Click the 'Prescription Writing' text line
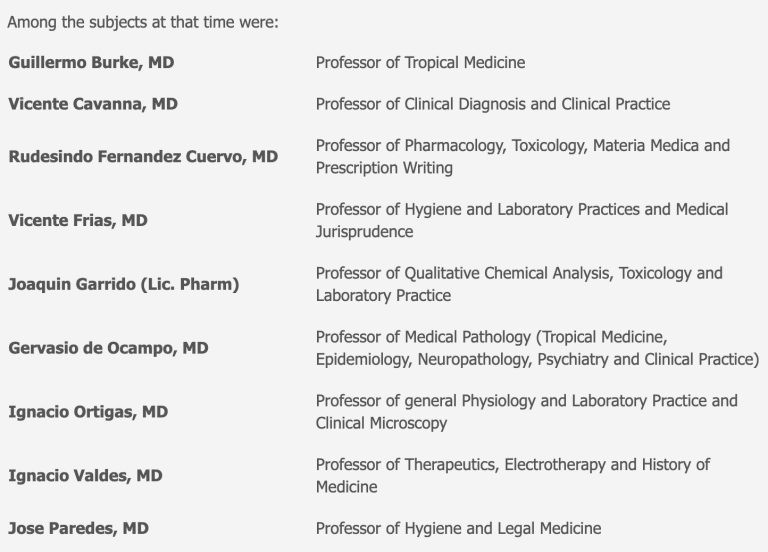The image size is (768, 552). [384, 168]
